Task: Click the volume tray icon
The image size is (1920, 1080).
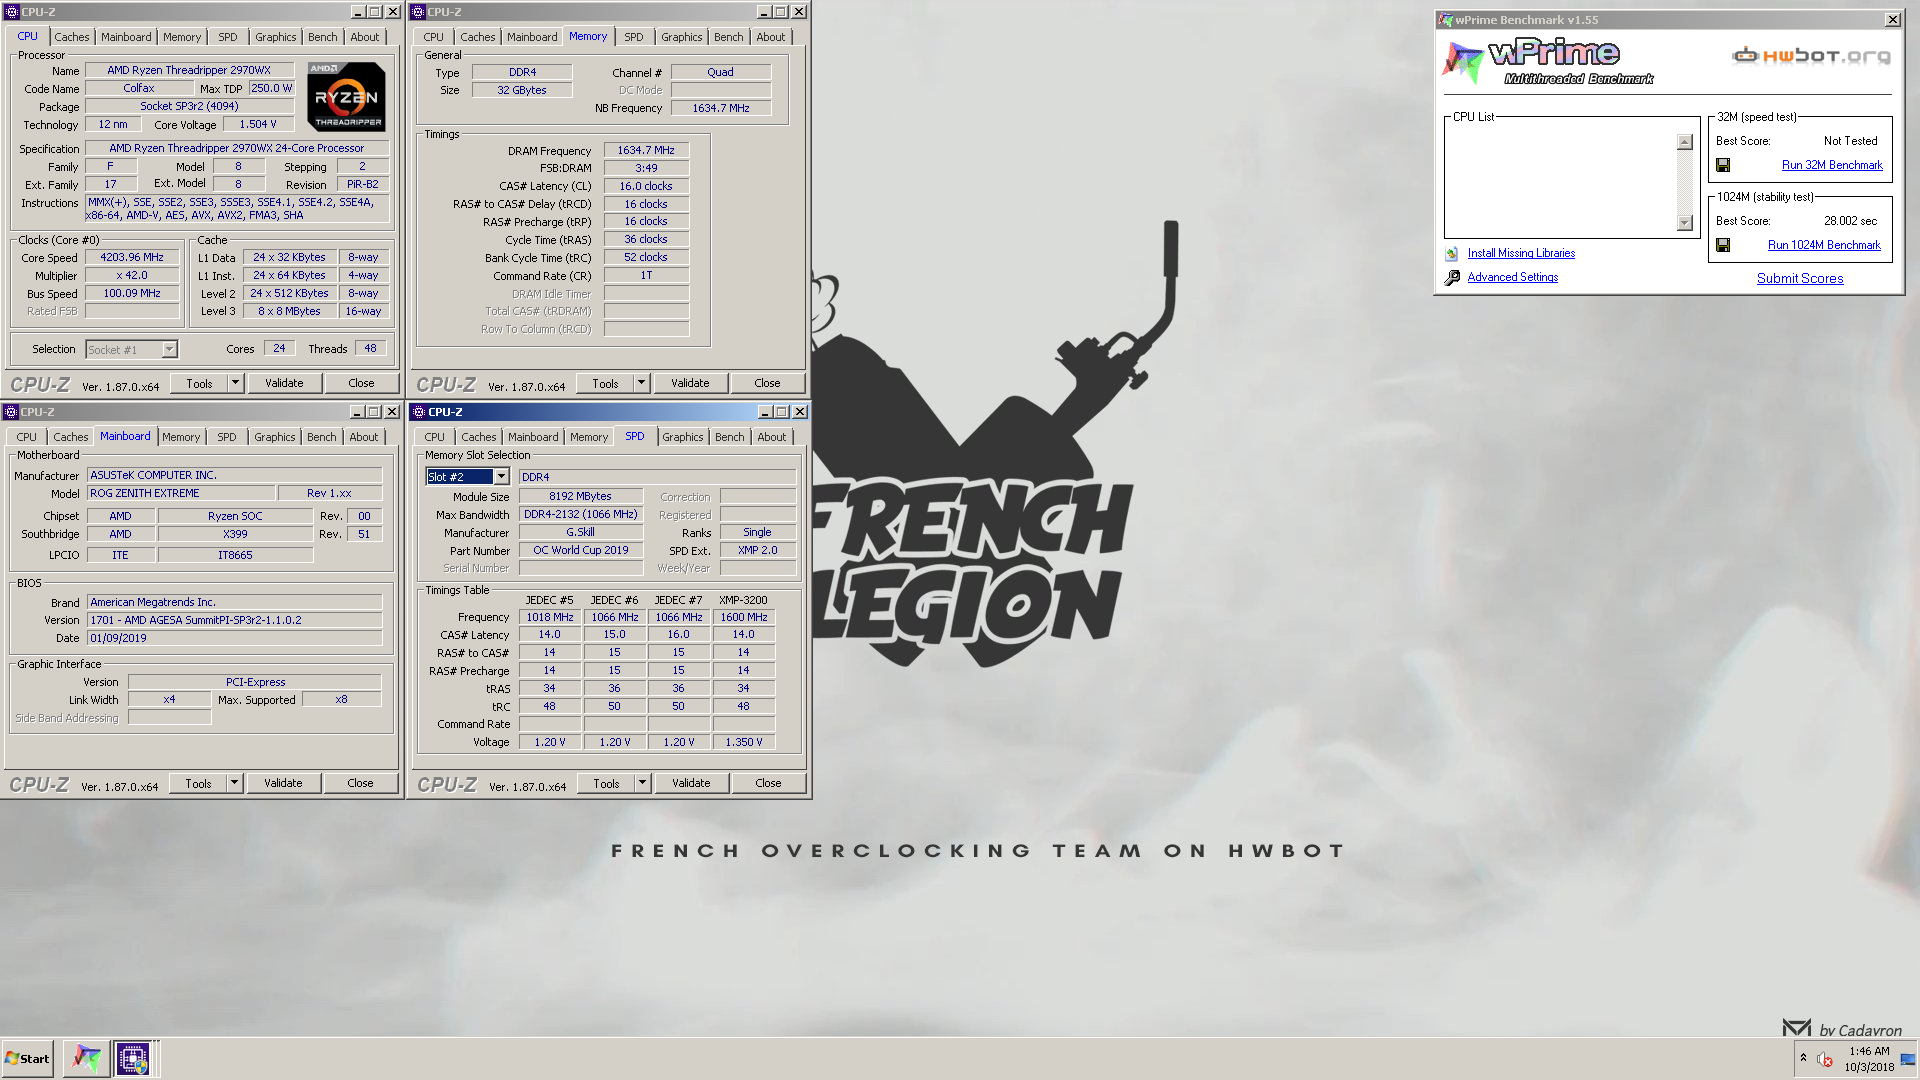Action: (x=1825, y=1059)
